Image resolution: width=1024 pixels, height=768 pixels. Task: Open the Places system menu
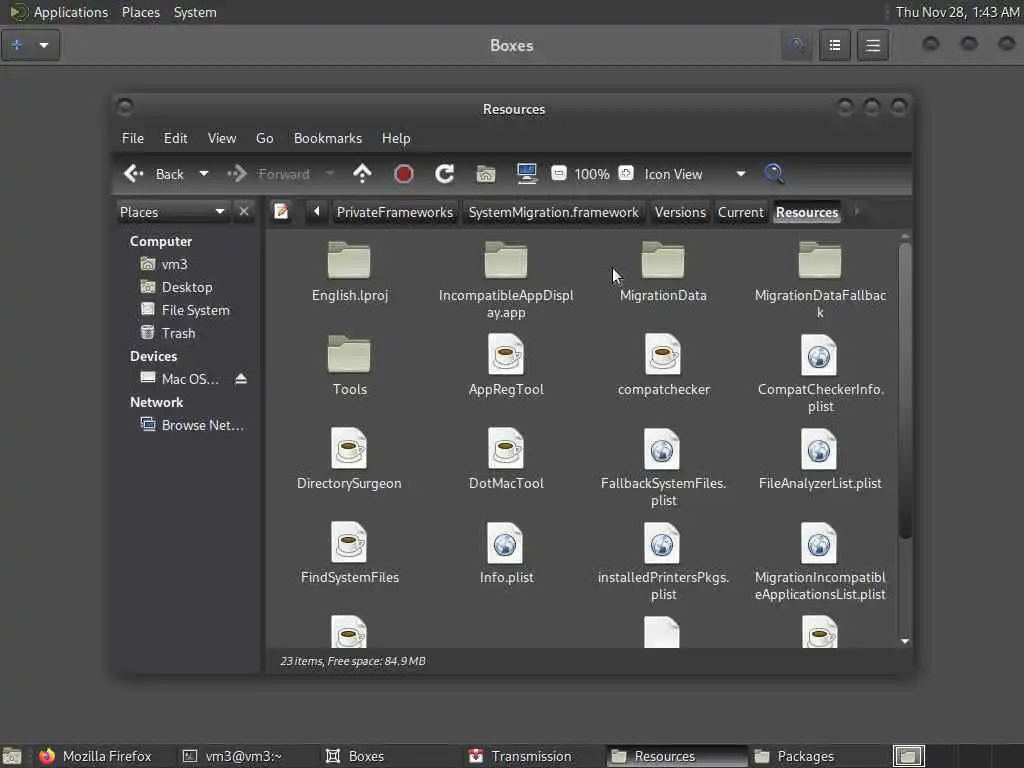tap(141, 12)
